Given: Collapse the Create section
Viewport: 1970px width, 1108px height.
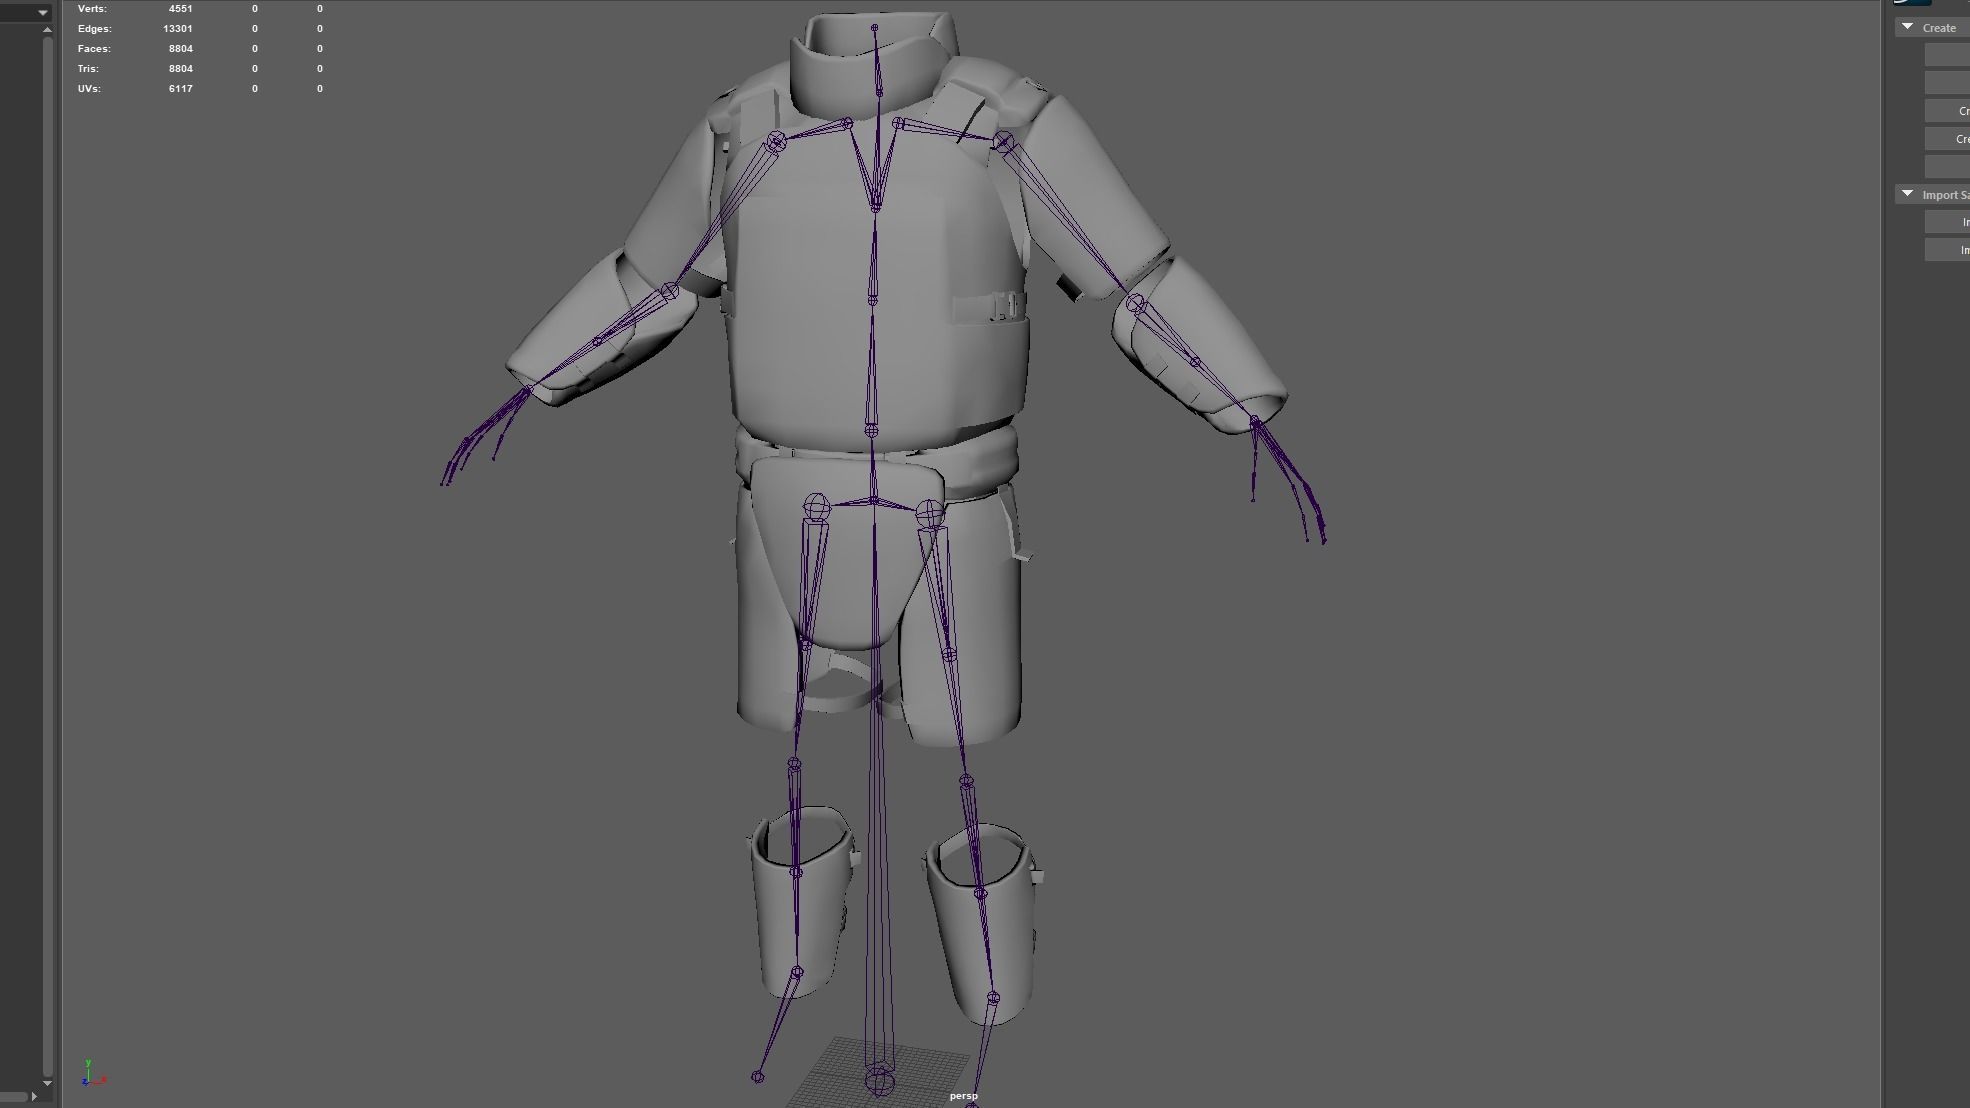Looking at the screenshot, I should pos(1908,27).
